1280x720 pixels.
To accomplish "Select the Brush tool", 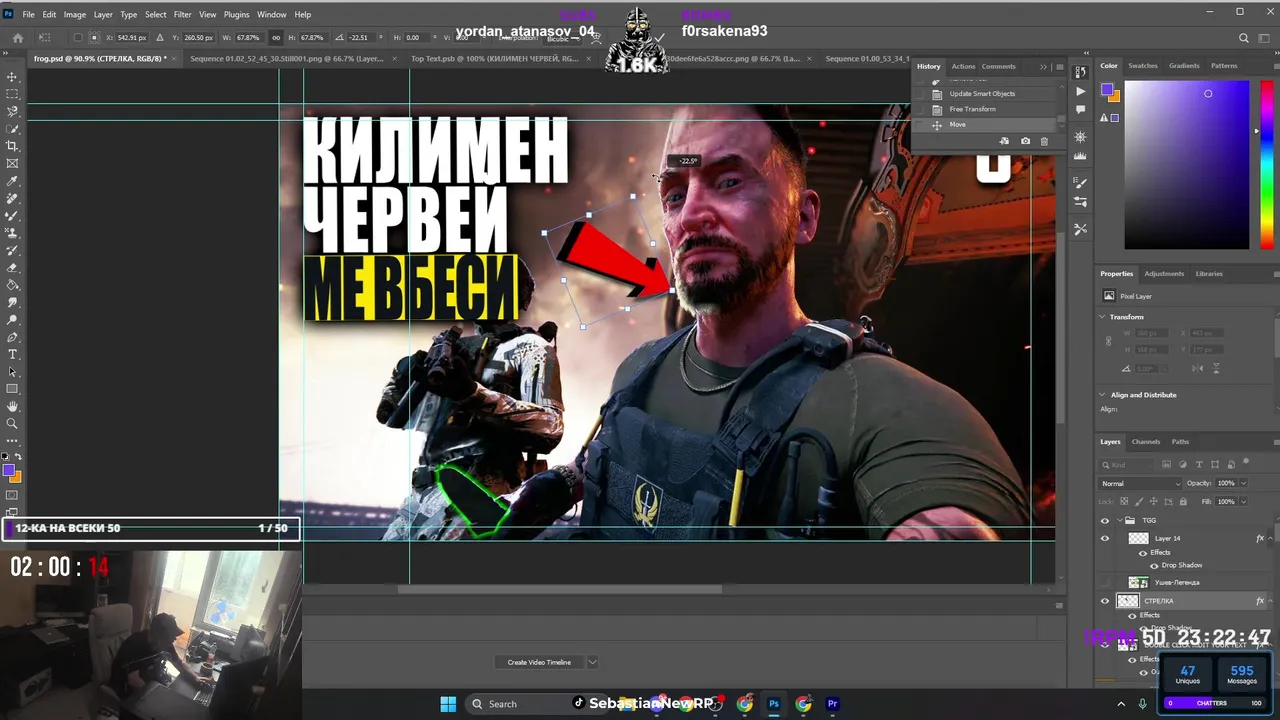I will coord(12,215).
